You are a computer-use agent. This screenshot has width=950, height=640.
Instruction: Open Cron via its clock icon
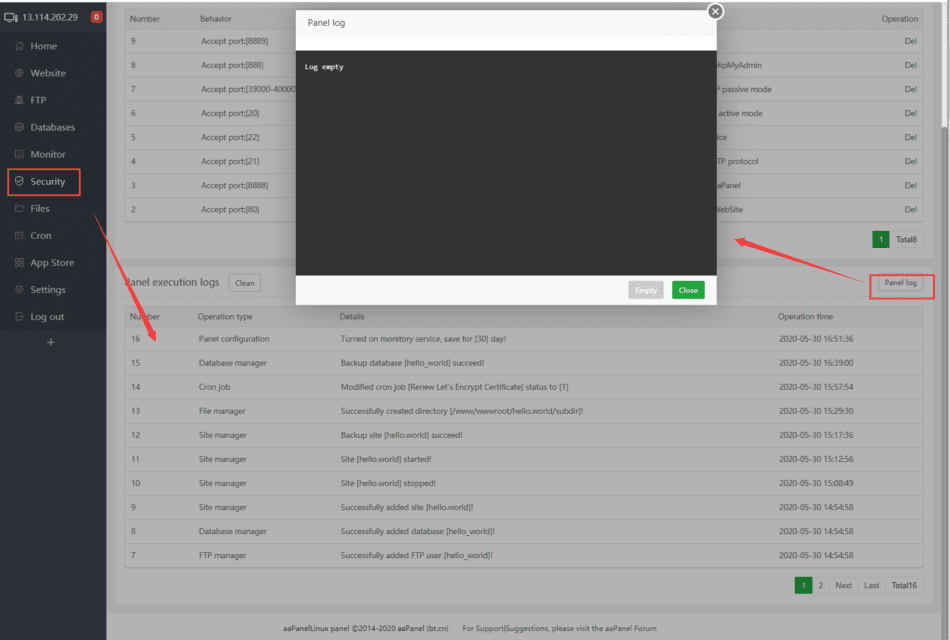pyautogui.click(x=17, y=235)
